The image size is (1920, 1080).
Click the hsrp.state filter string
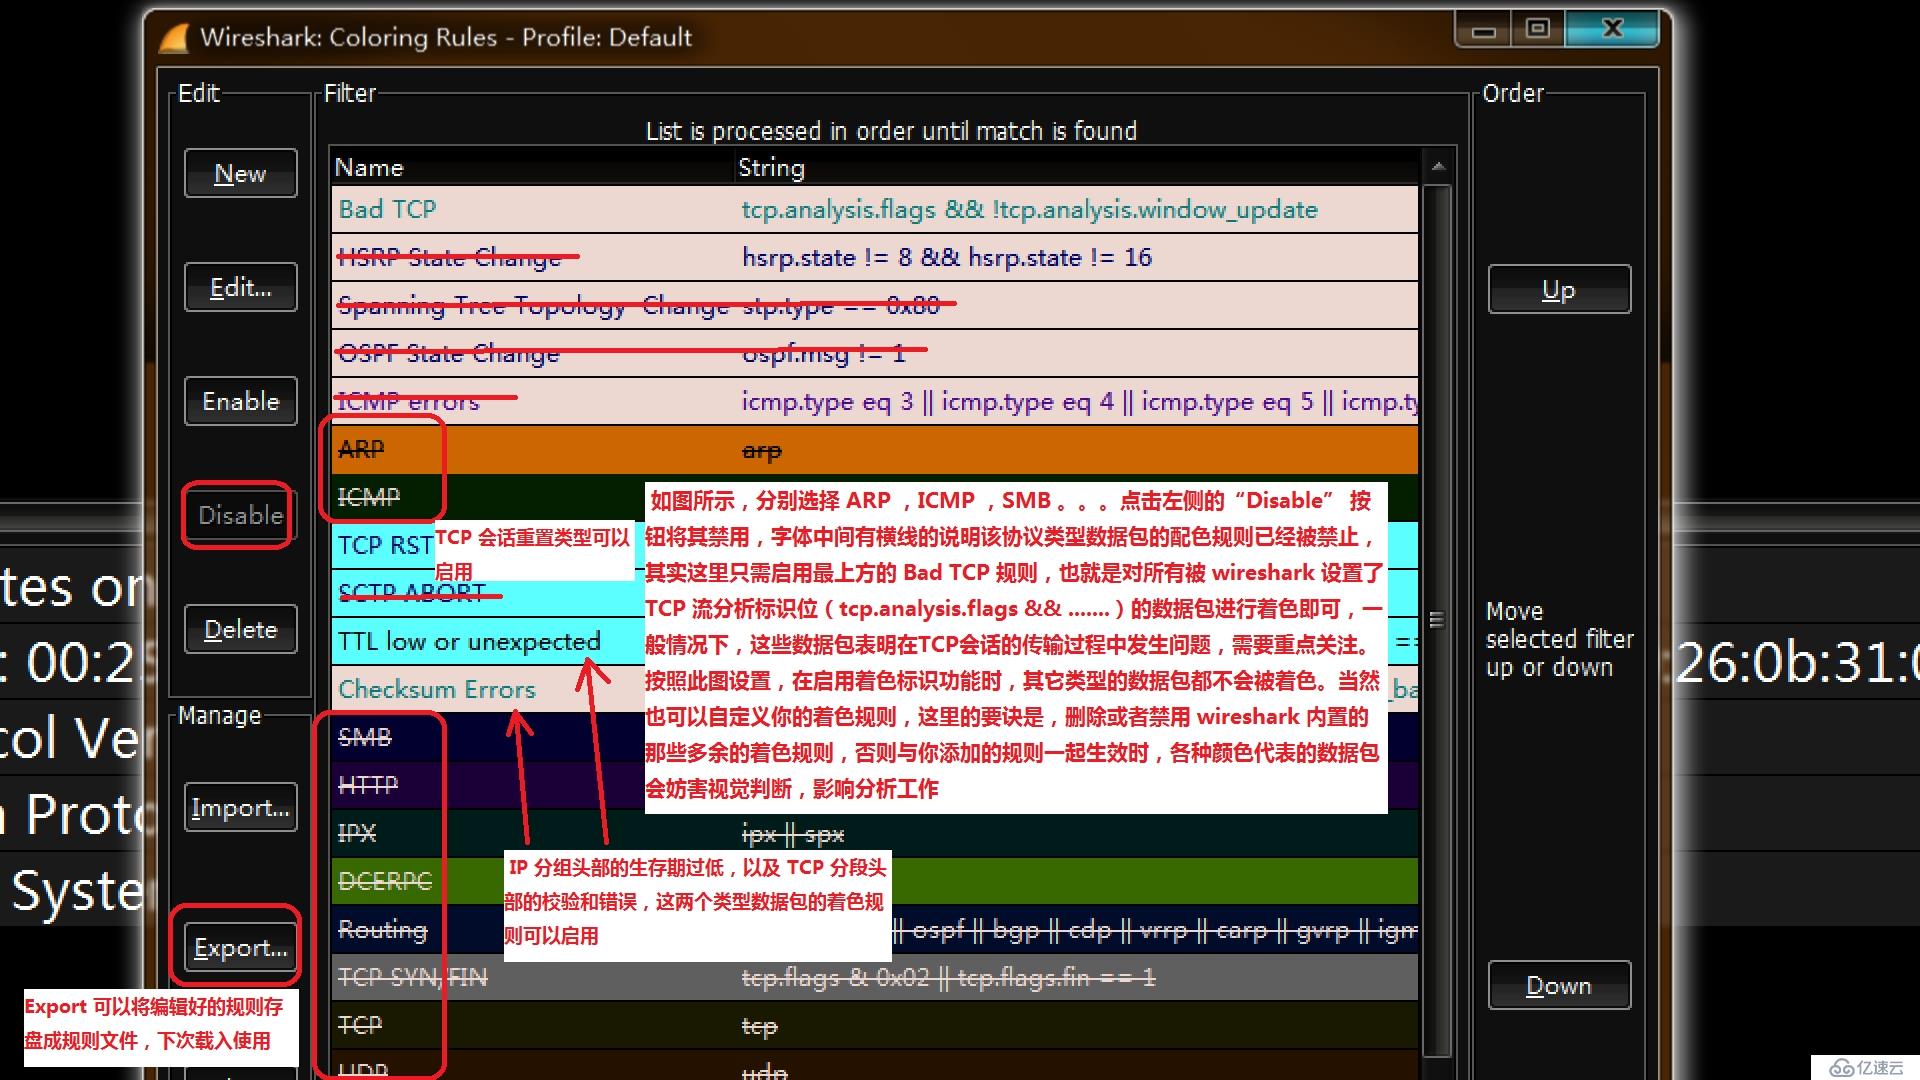(x=946, y=257)
